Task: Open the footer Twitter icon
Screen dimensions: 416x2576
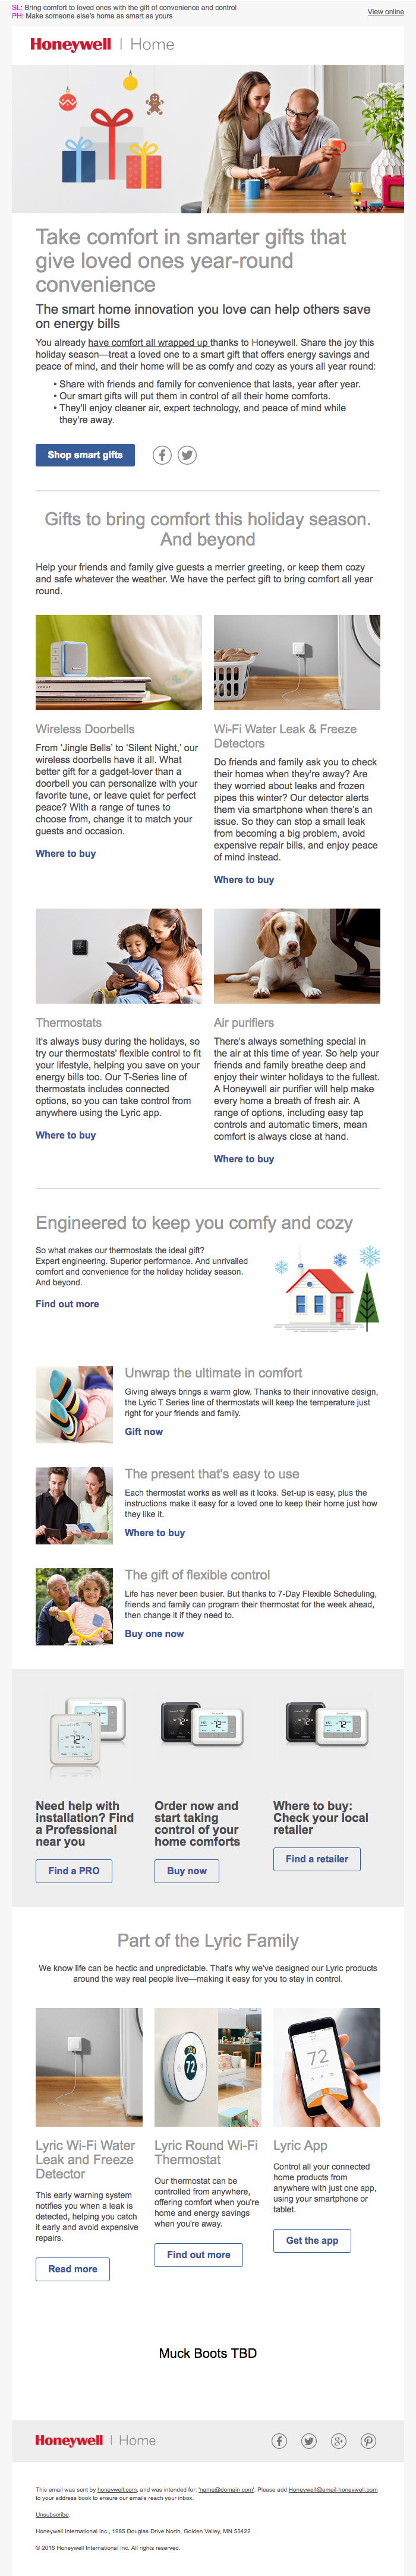Action: coord(309,2441)
